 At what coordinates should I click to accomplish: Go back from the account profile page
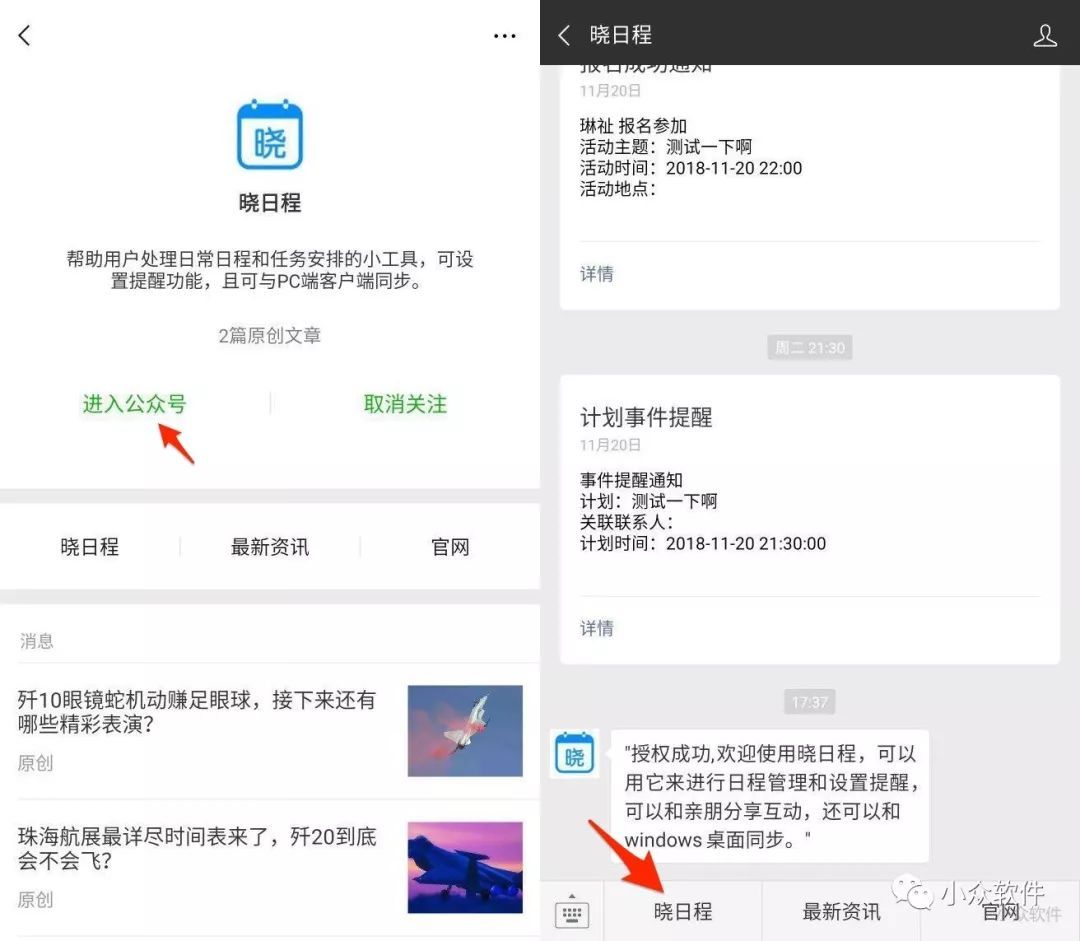(x=25, y=35)
